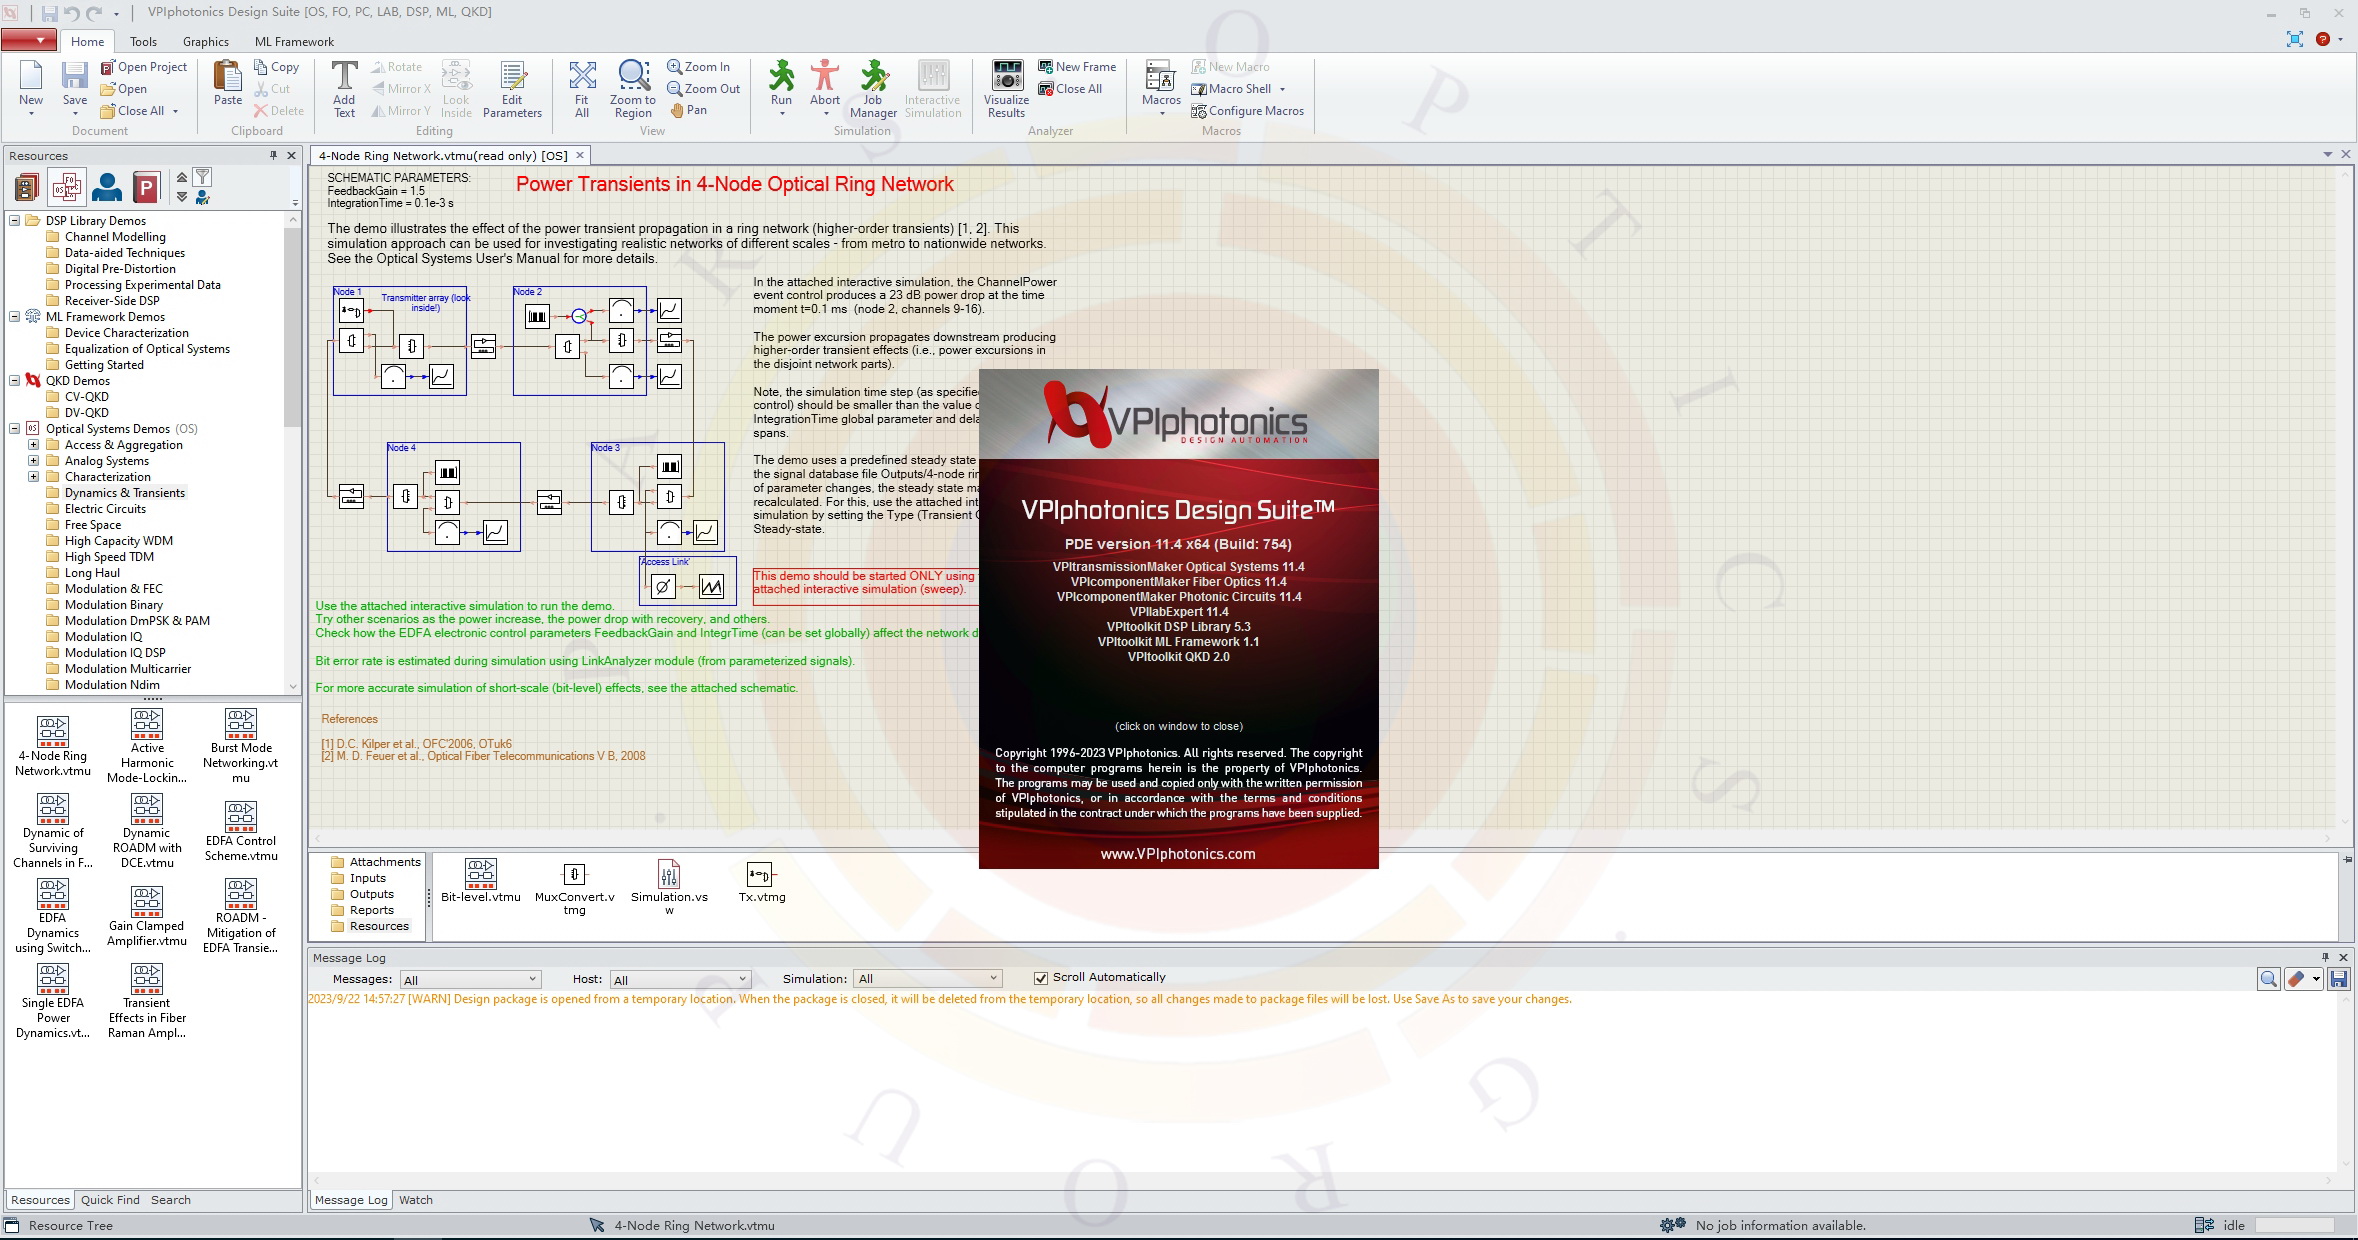Expand the Characterization folder

33,477
